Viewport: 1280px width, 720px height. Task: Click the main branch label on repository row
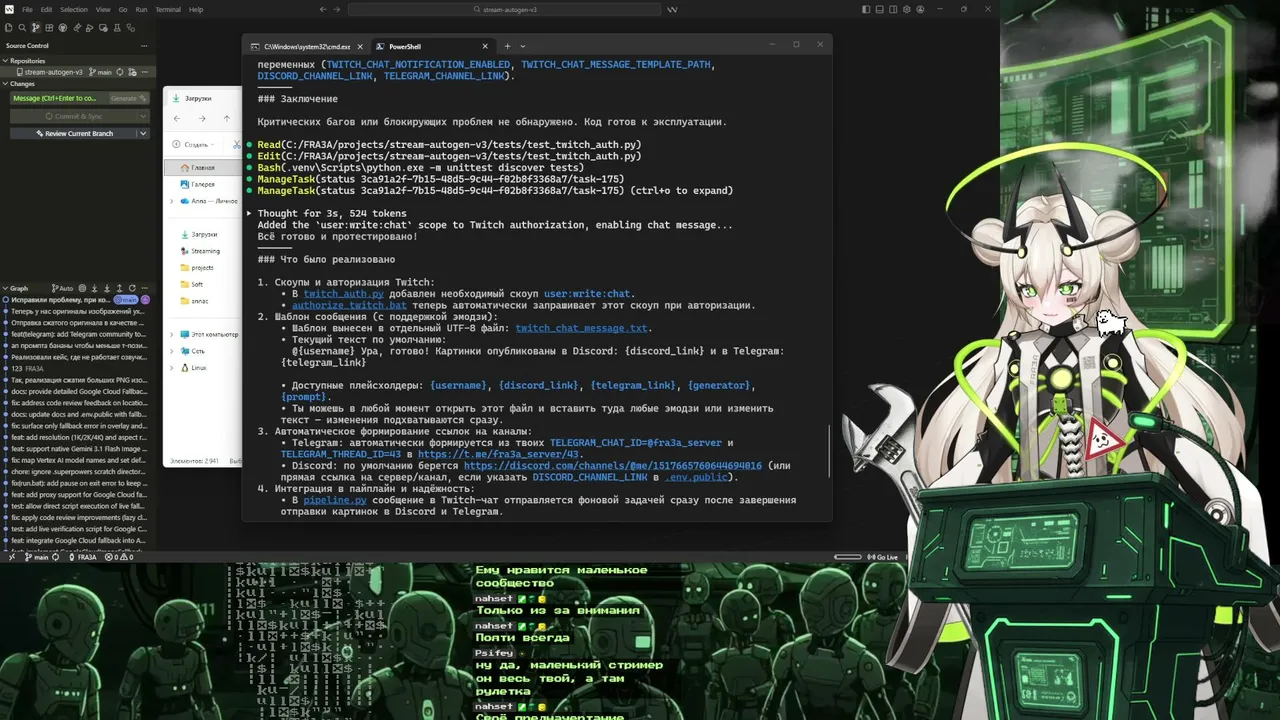pos(102,72)
